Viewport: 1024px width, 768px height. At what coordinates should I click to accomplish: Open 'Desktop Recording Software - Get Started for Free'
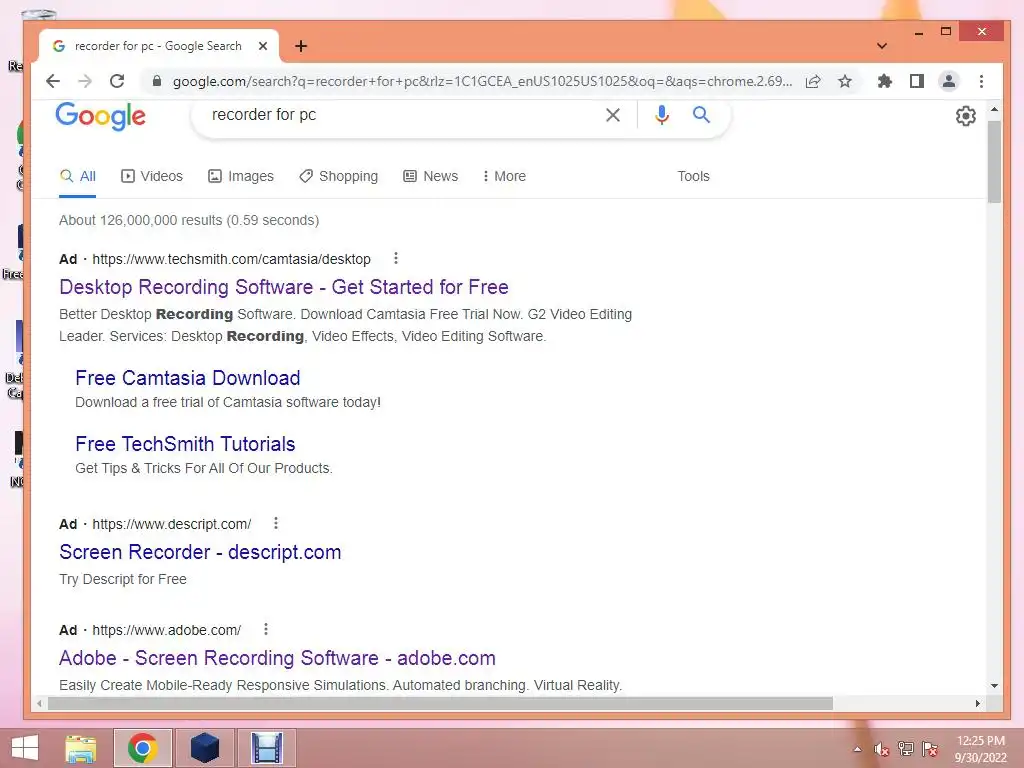(283, 287)
